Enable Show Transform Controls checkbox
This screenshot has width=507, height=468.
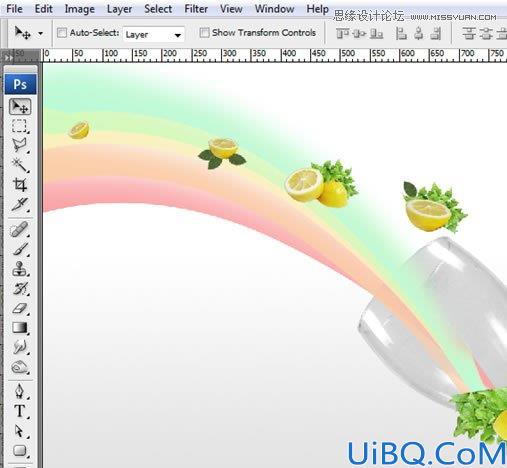point(204,33)
